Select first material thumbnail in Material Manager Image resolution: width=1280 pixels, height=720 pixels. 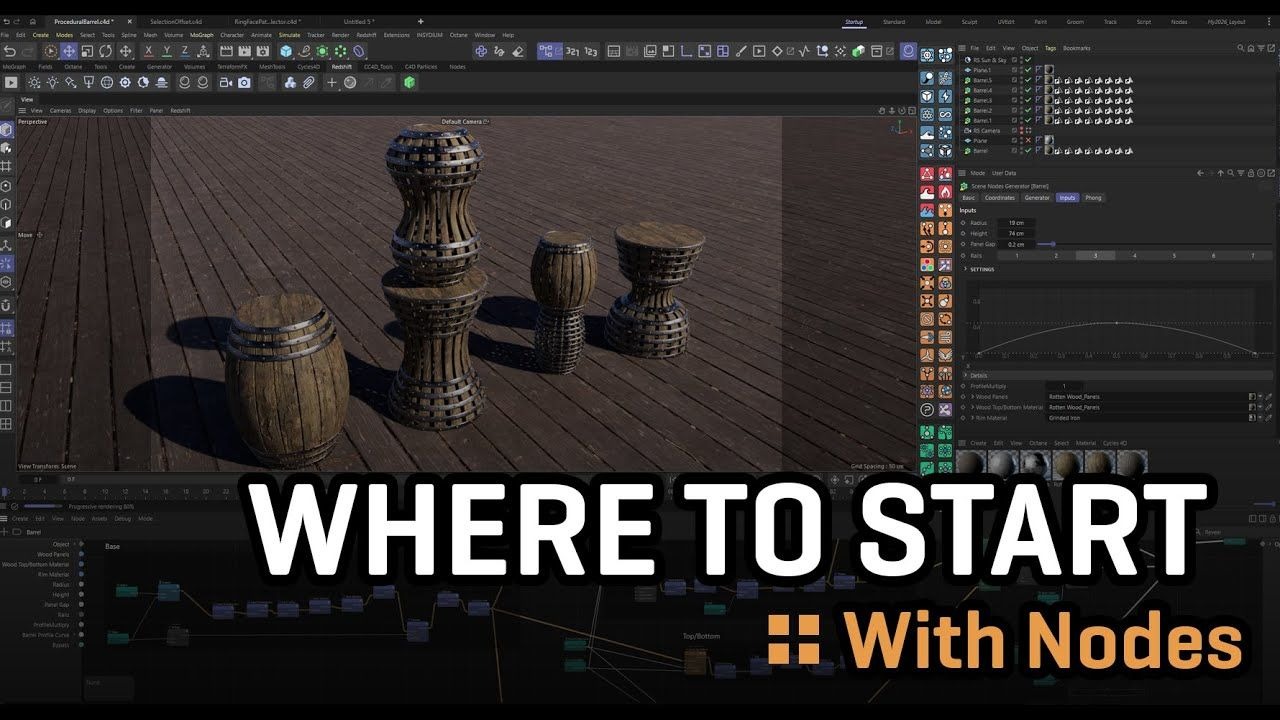coord(972,462)
